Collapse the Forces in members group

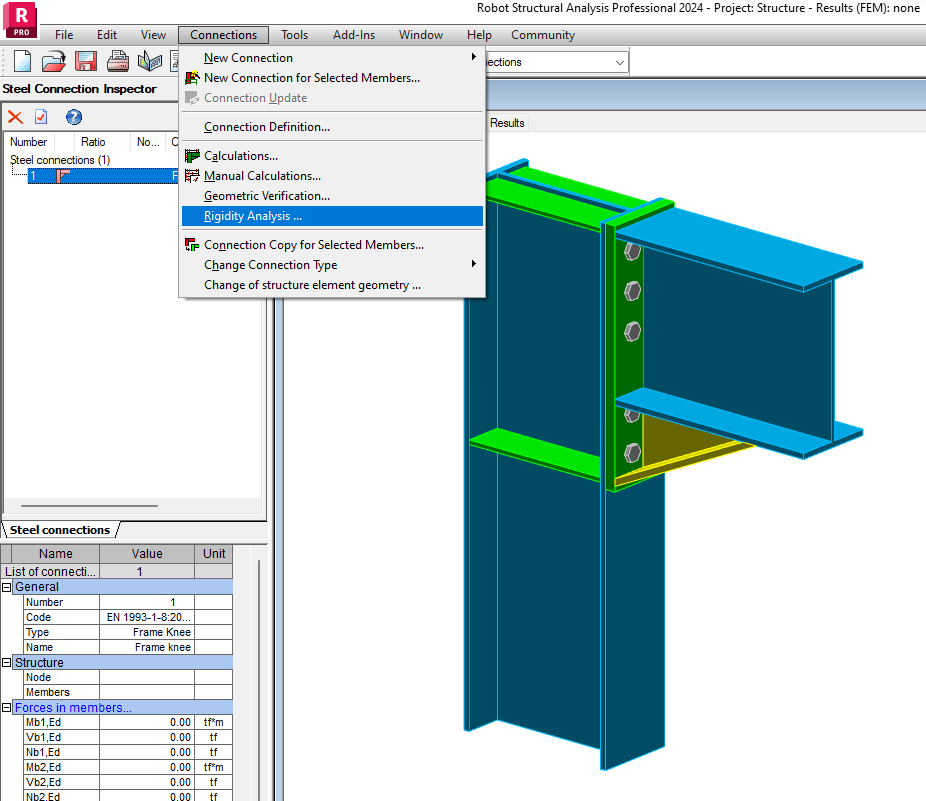pos(6,708)
